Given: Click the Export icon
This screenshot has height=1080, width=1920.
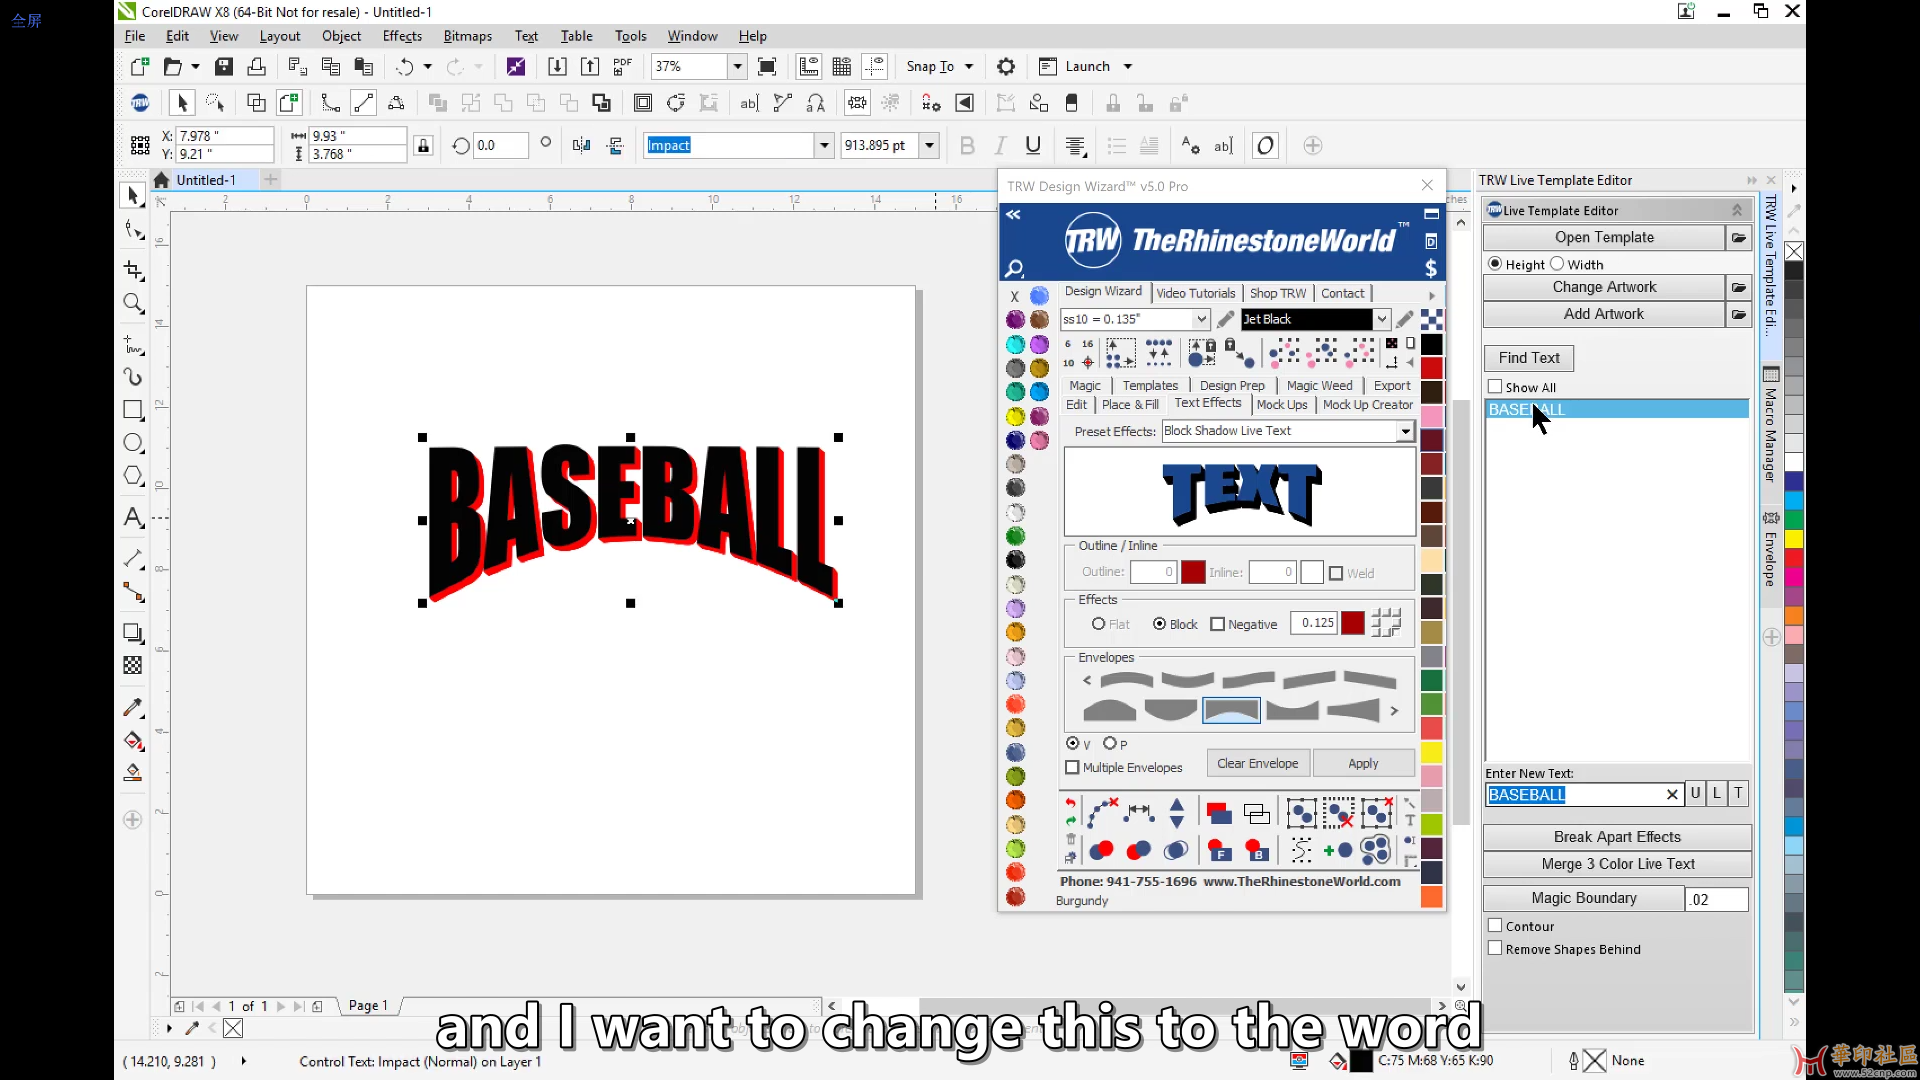Looking at the screenshot, I should tap(590, 66).
